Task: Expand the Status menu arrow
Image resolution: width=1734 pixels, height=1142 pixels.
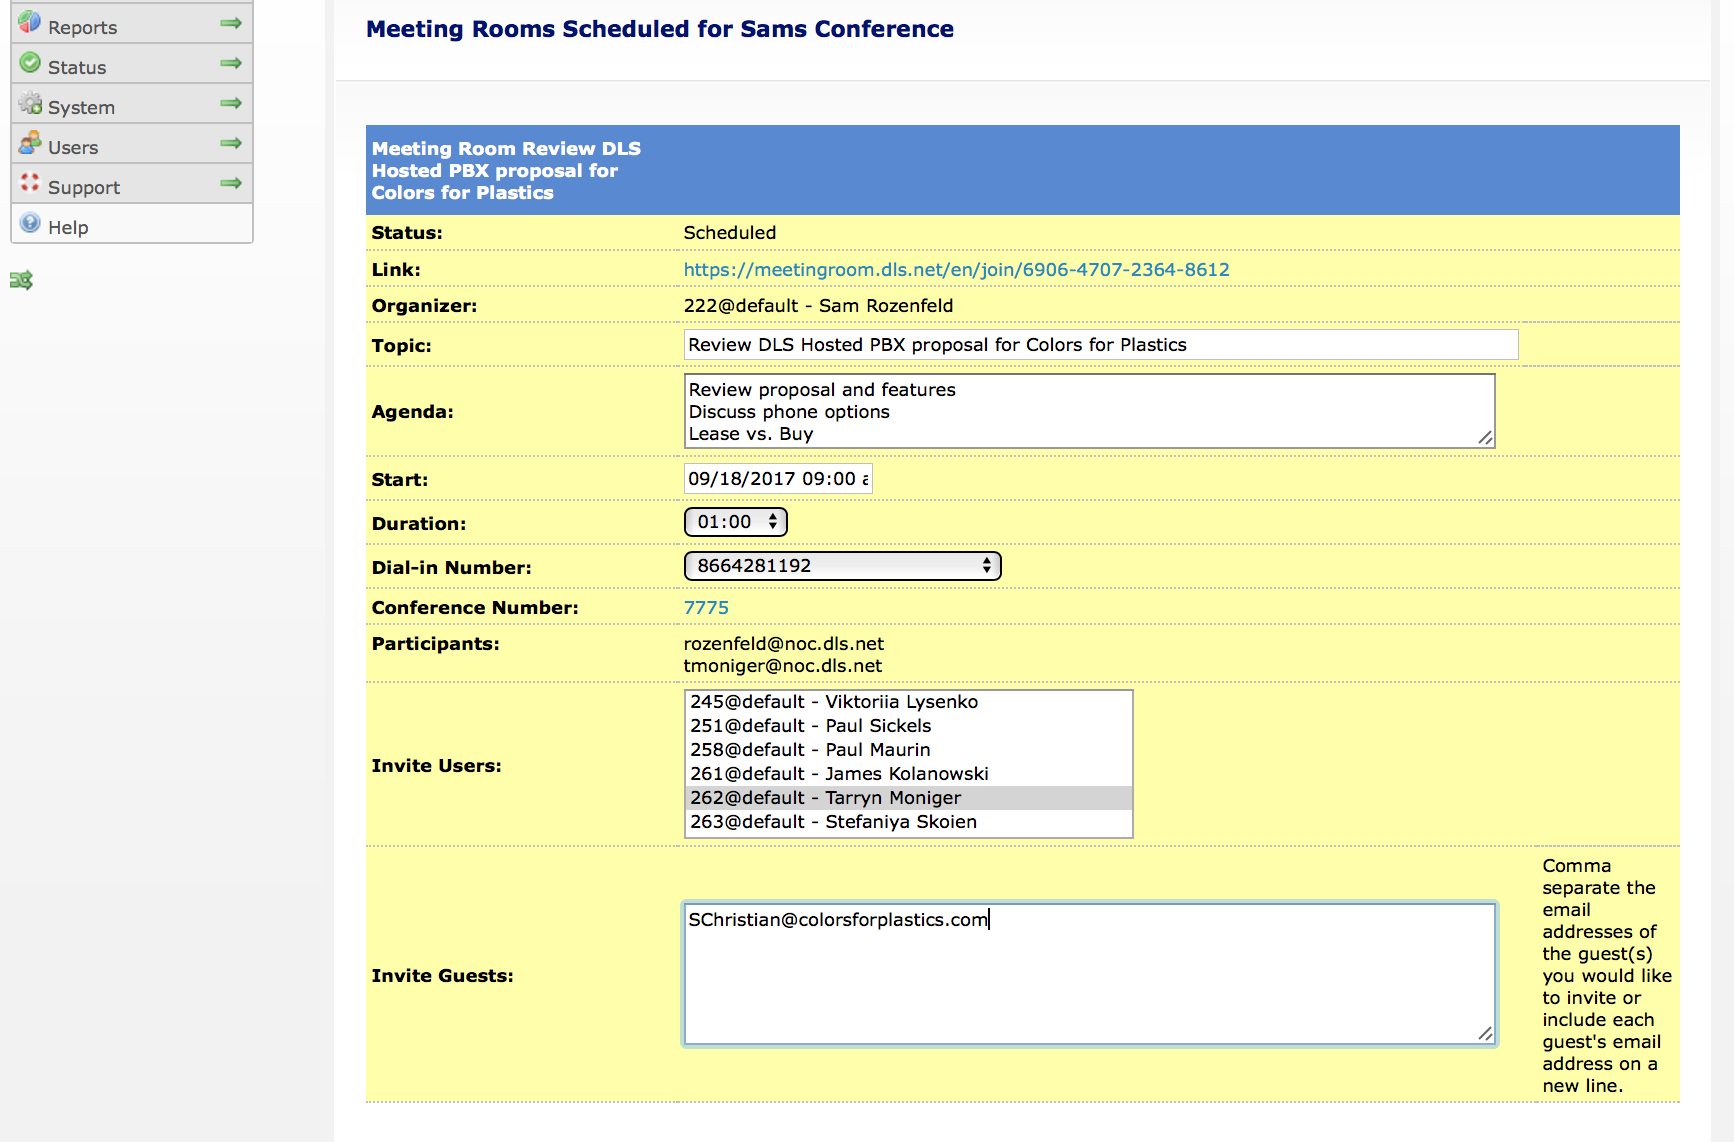Action: (231, 63)
